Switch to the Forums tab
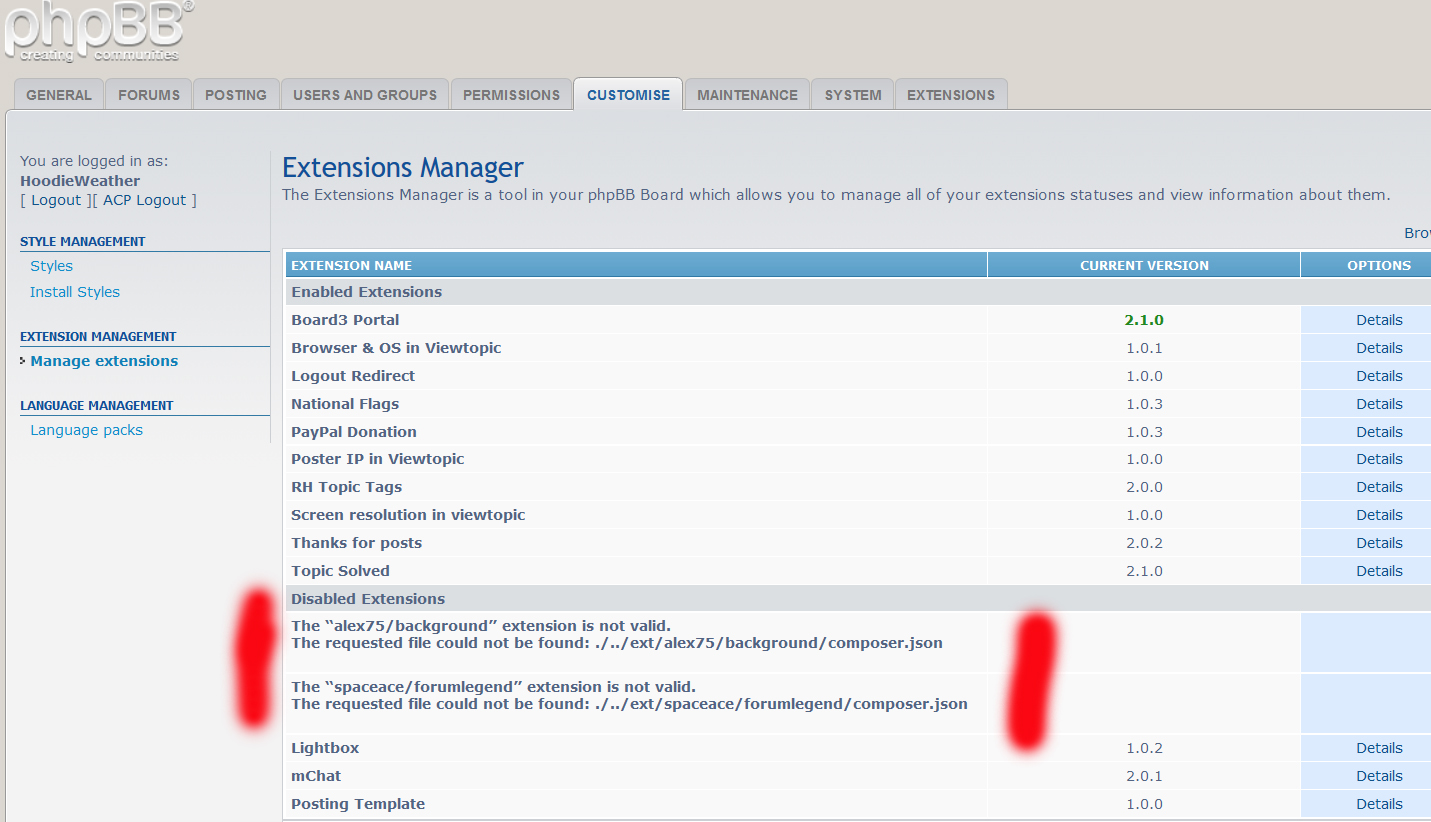This screenshot has width=1431, height=822. tap(149, 95)
